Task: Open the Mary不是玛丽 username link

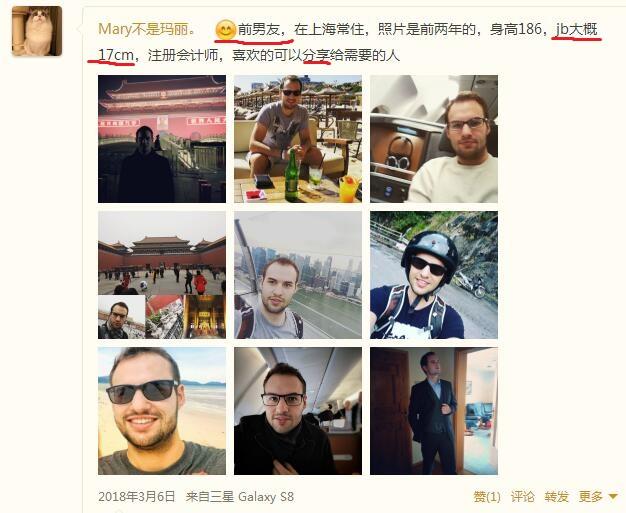Action: pyautogui.click(x=147, y=29)
